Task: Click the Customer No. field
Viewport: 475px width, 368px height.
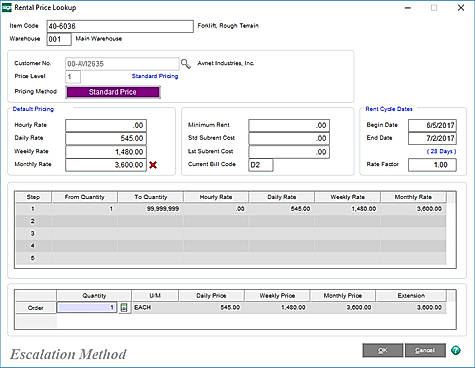Action: point(122,64)
